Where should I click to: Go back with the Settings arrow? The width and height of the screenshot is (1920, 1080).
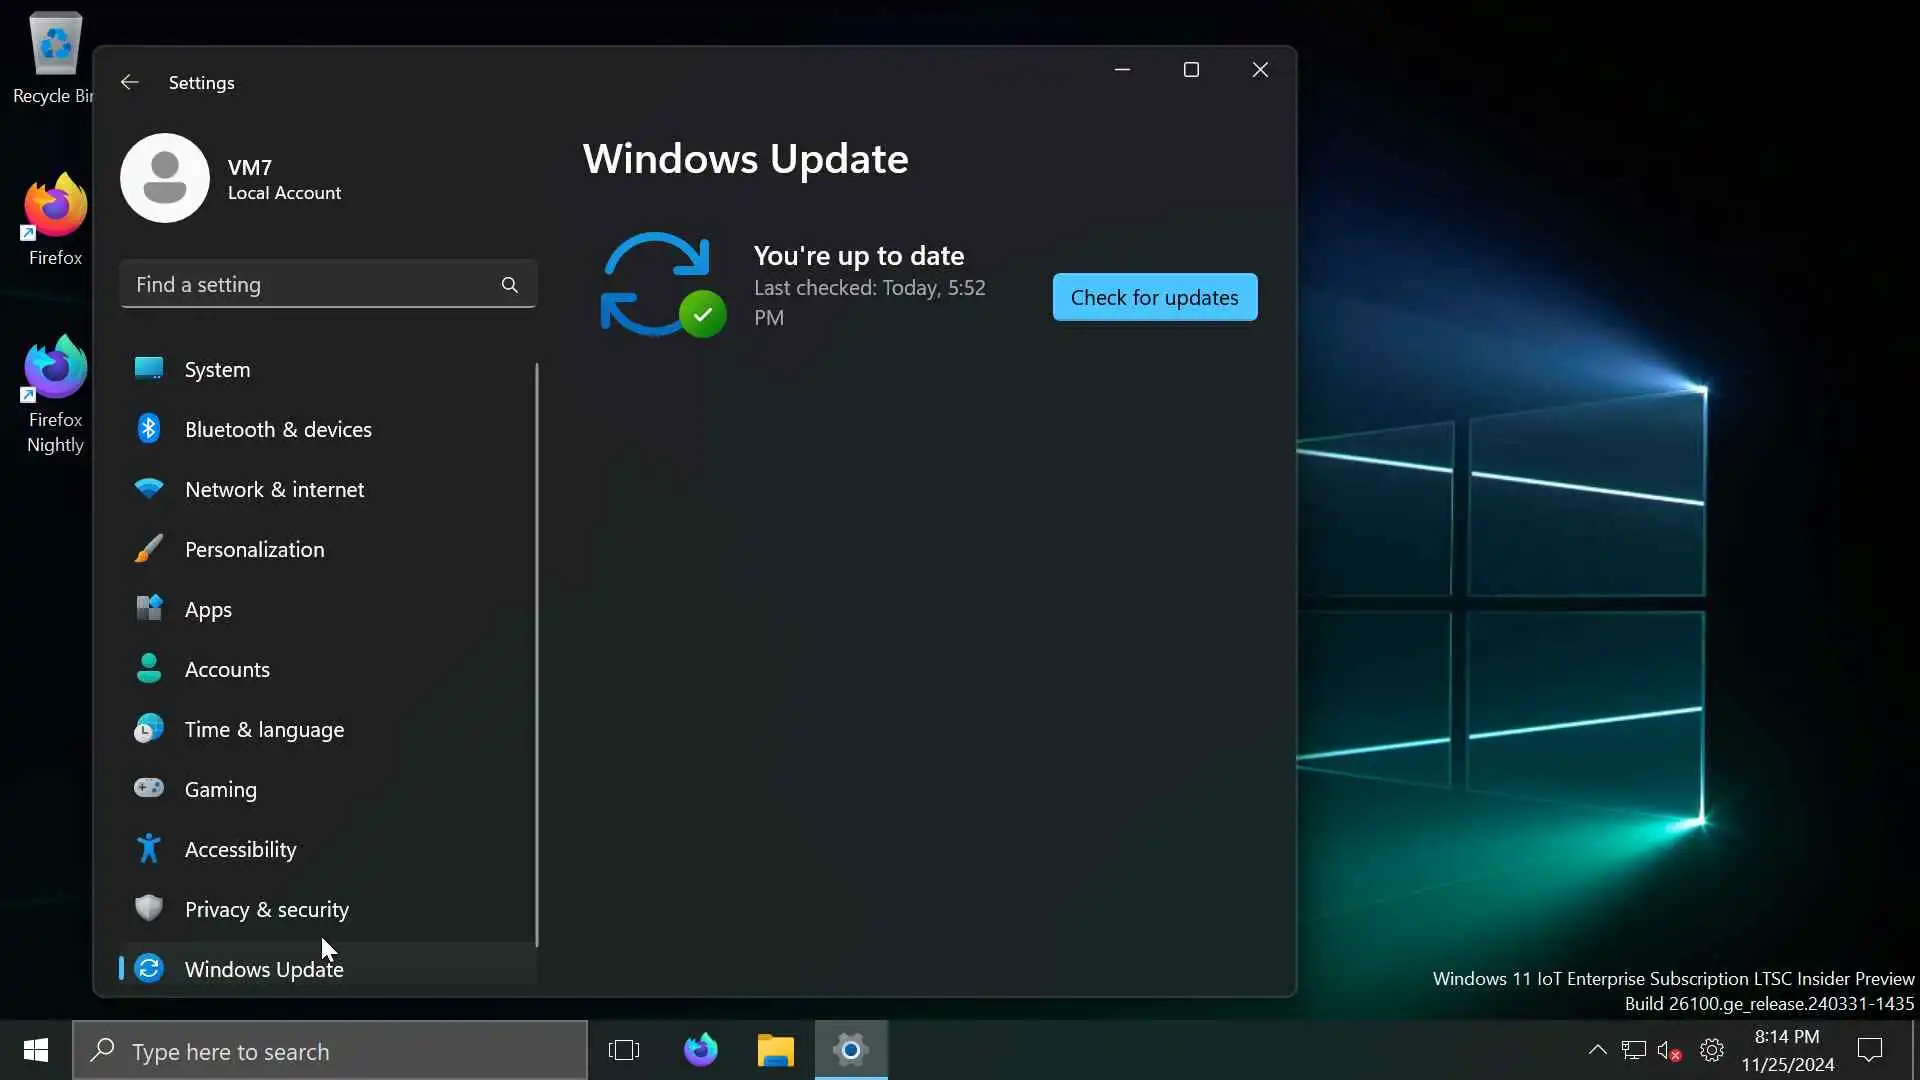click(x=129, y=82)
